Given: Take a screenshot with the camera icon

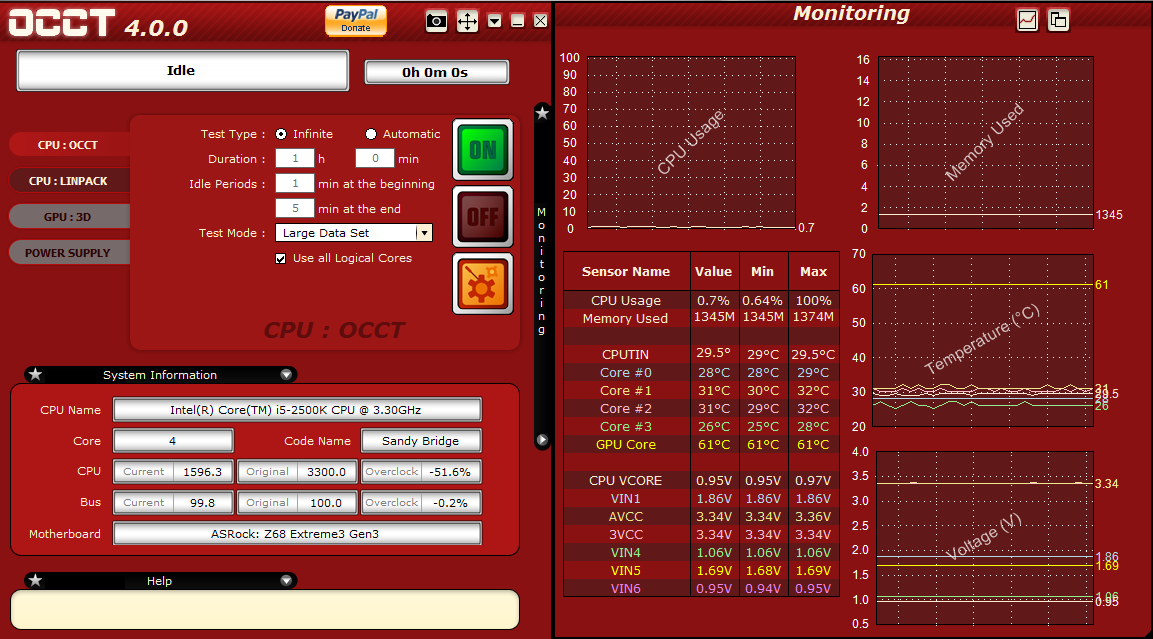Looking at the screenshot, I should pos(436,21).
